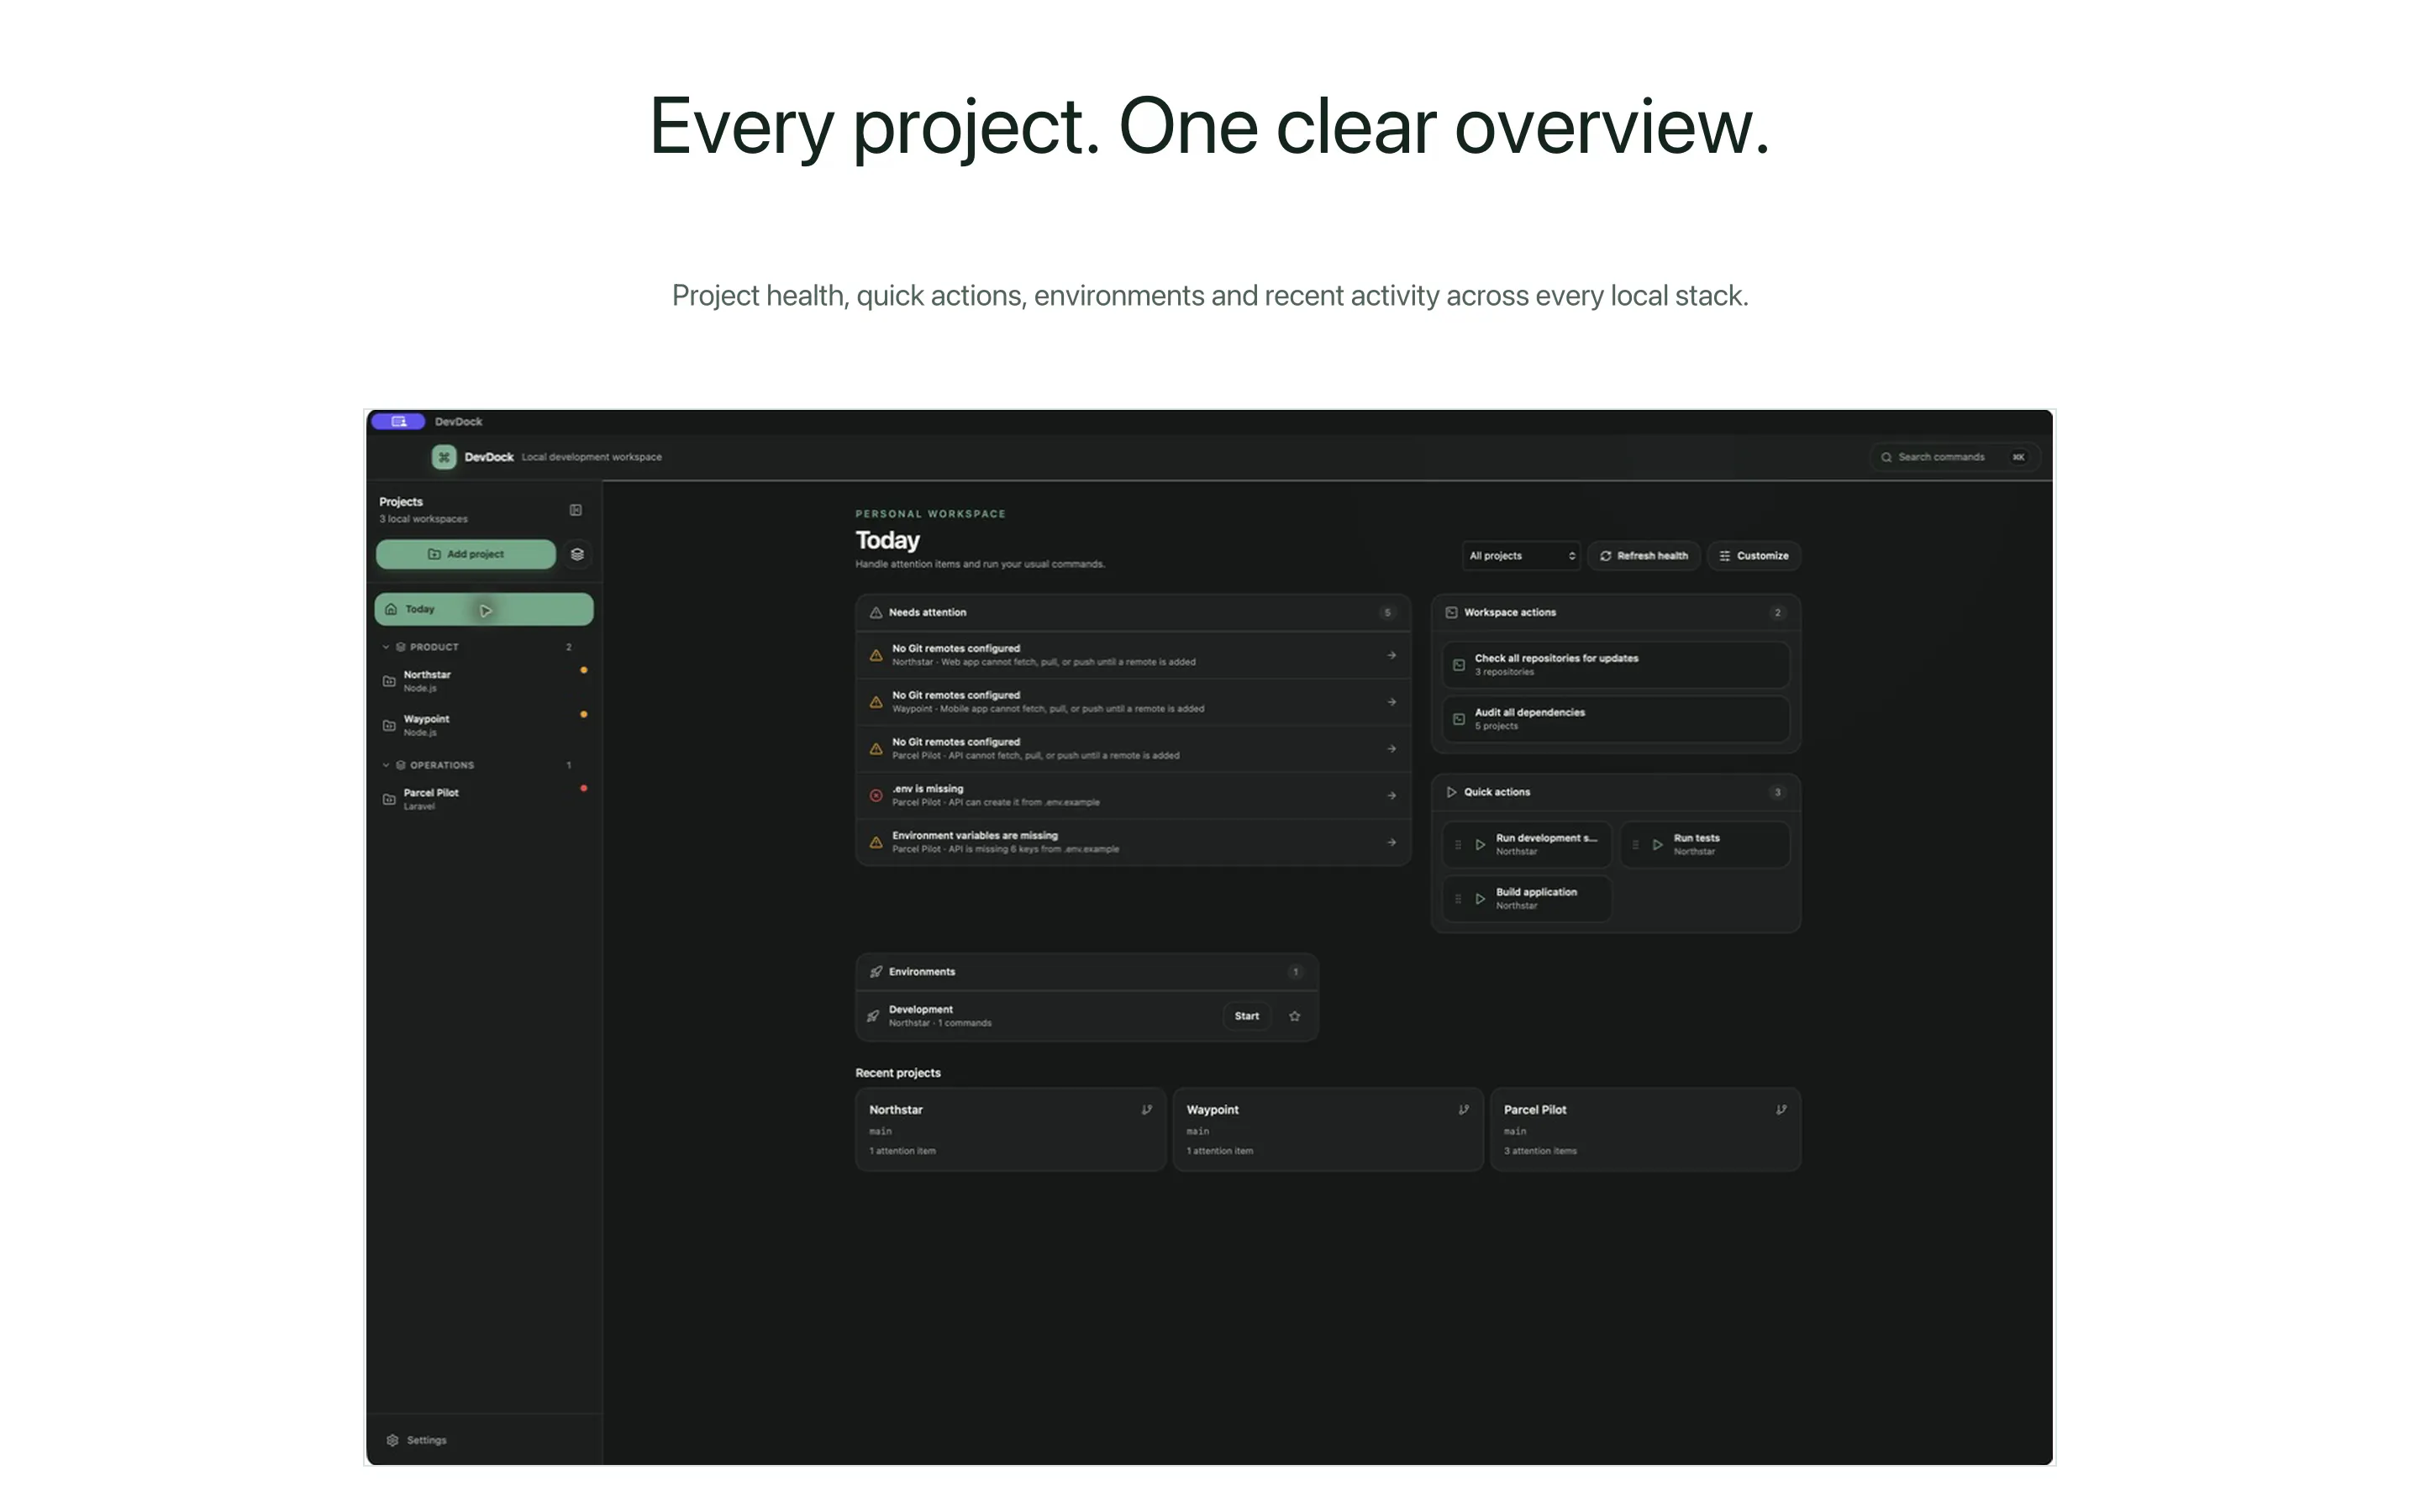The width and height of the screenshot is (2420, 1512).
Task: Click the Workspace actions header title
Action: point(1509,612)
